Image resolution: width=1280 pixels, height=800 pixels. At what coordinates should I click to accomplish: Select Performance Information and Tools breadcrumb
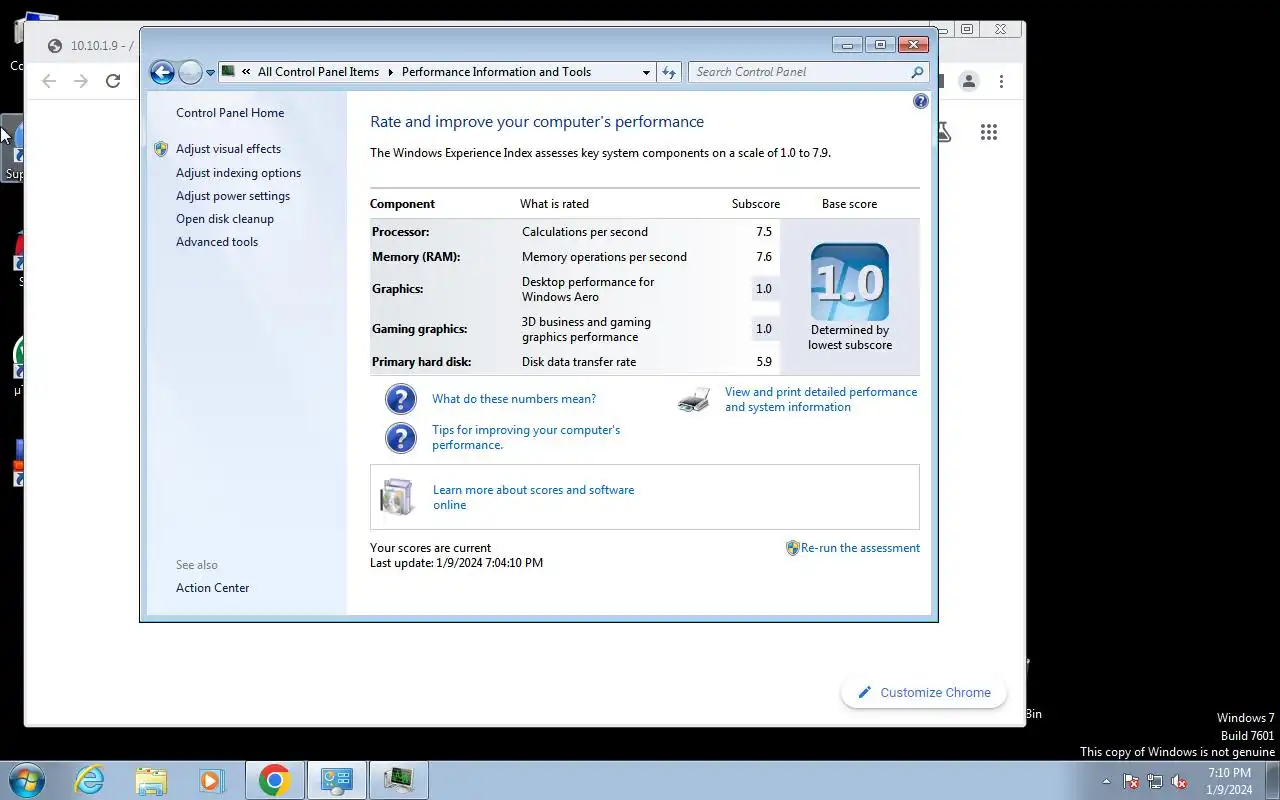pyautogui.click(x=496, y=72)
